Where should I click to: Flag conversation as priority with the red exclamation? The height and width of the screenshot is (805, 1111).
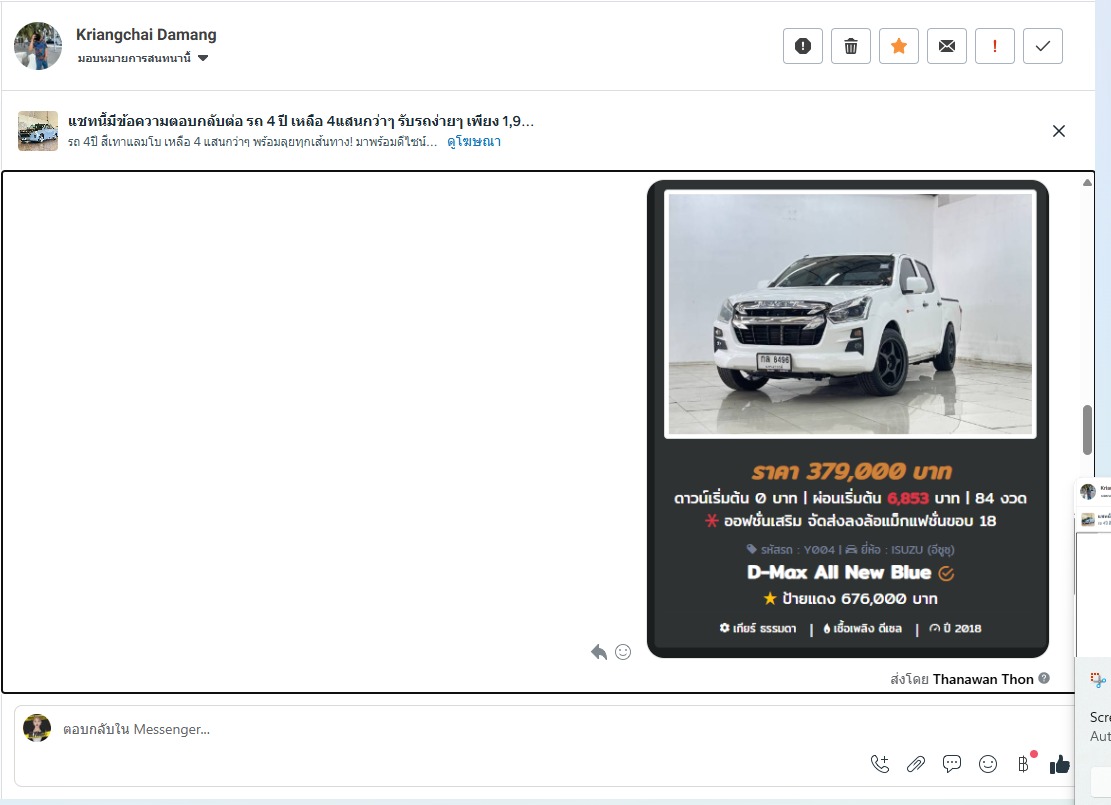[x=995, y=46]
